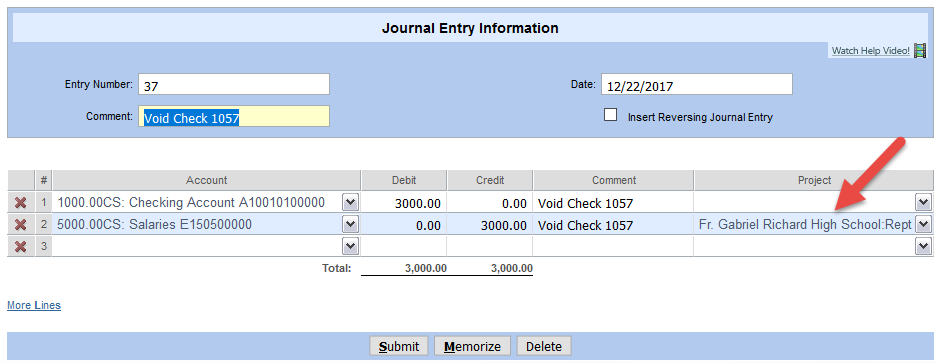The height and width of the screenshot is (363, 938).
Task: Click the Date field showing 12/22/2017
Action: coord(697,84)
